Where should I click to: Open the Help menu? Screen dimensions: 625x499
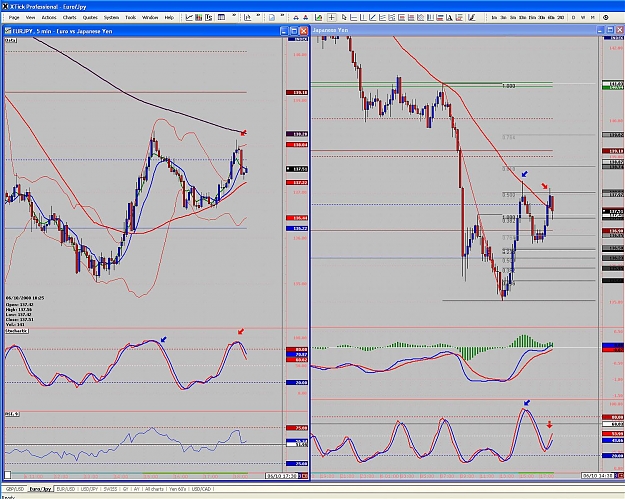pyautogui.click(x=169, y=18)
